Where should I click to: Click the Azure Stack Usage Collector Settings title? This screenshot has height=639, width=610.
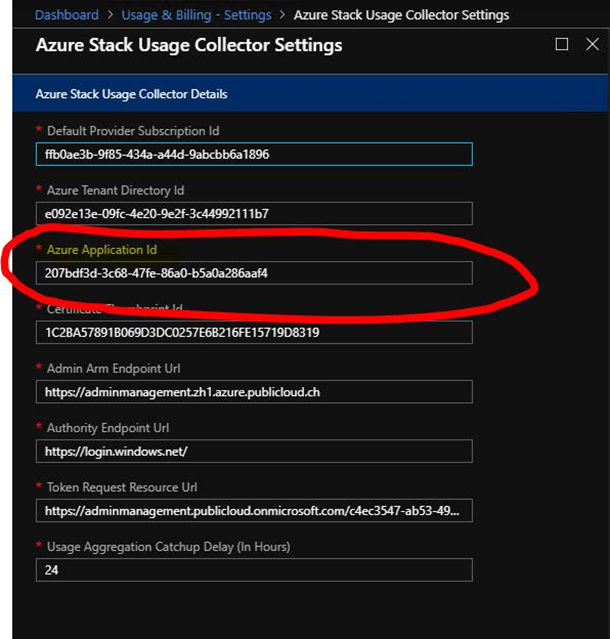[x=189, y=45]
